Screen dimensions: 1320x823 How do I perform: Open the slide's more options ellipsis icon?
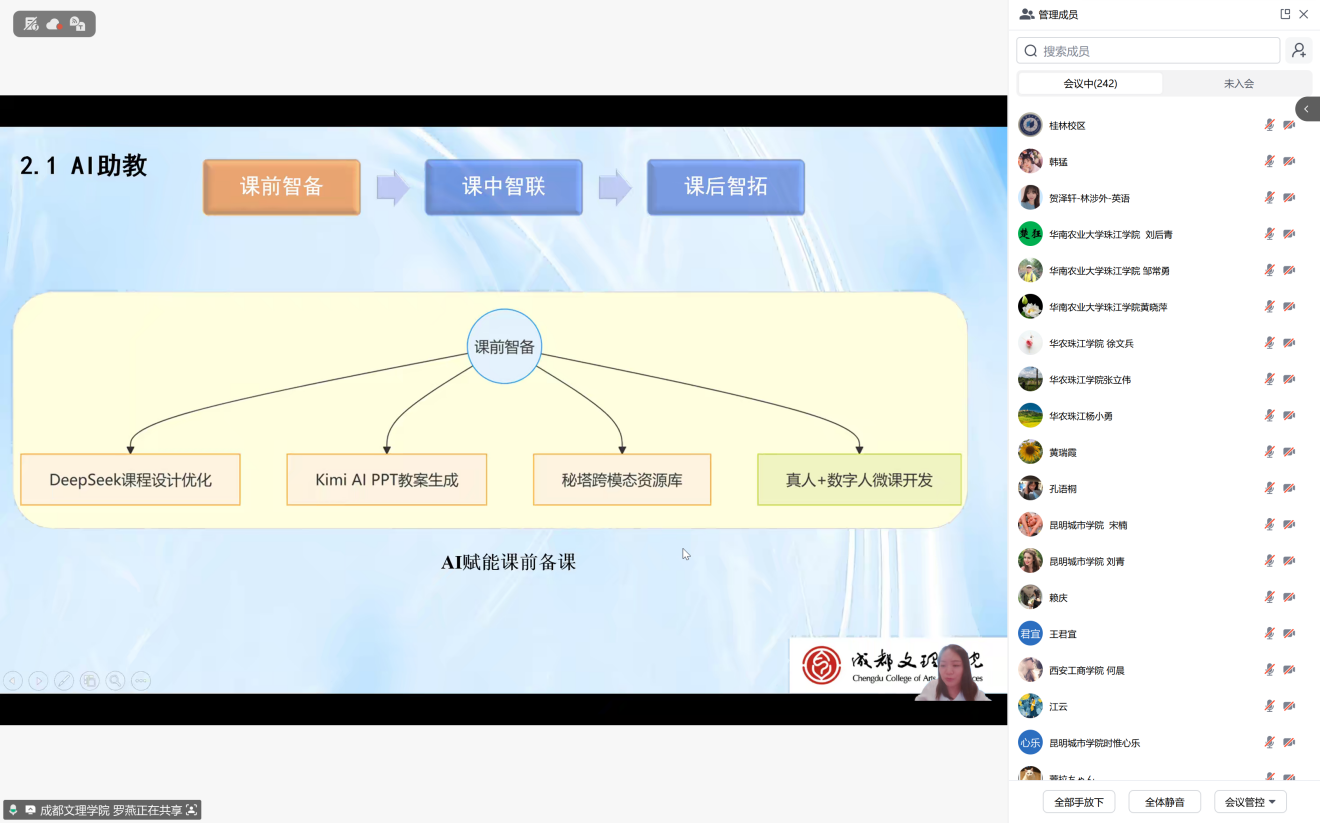pos(141,681)
